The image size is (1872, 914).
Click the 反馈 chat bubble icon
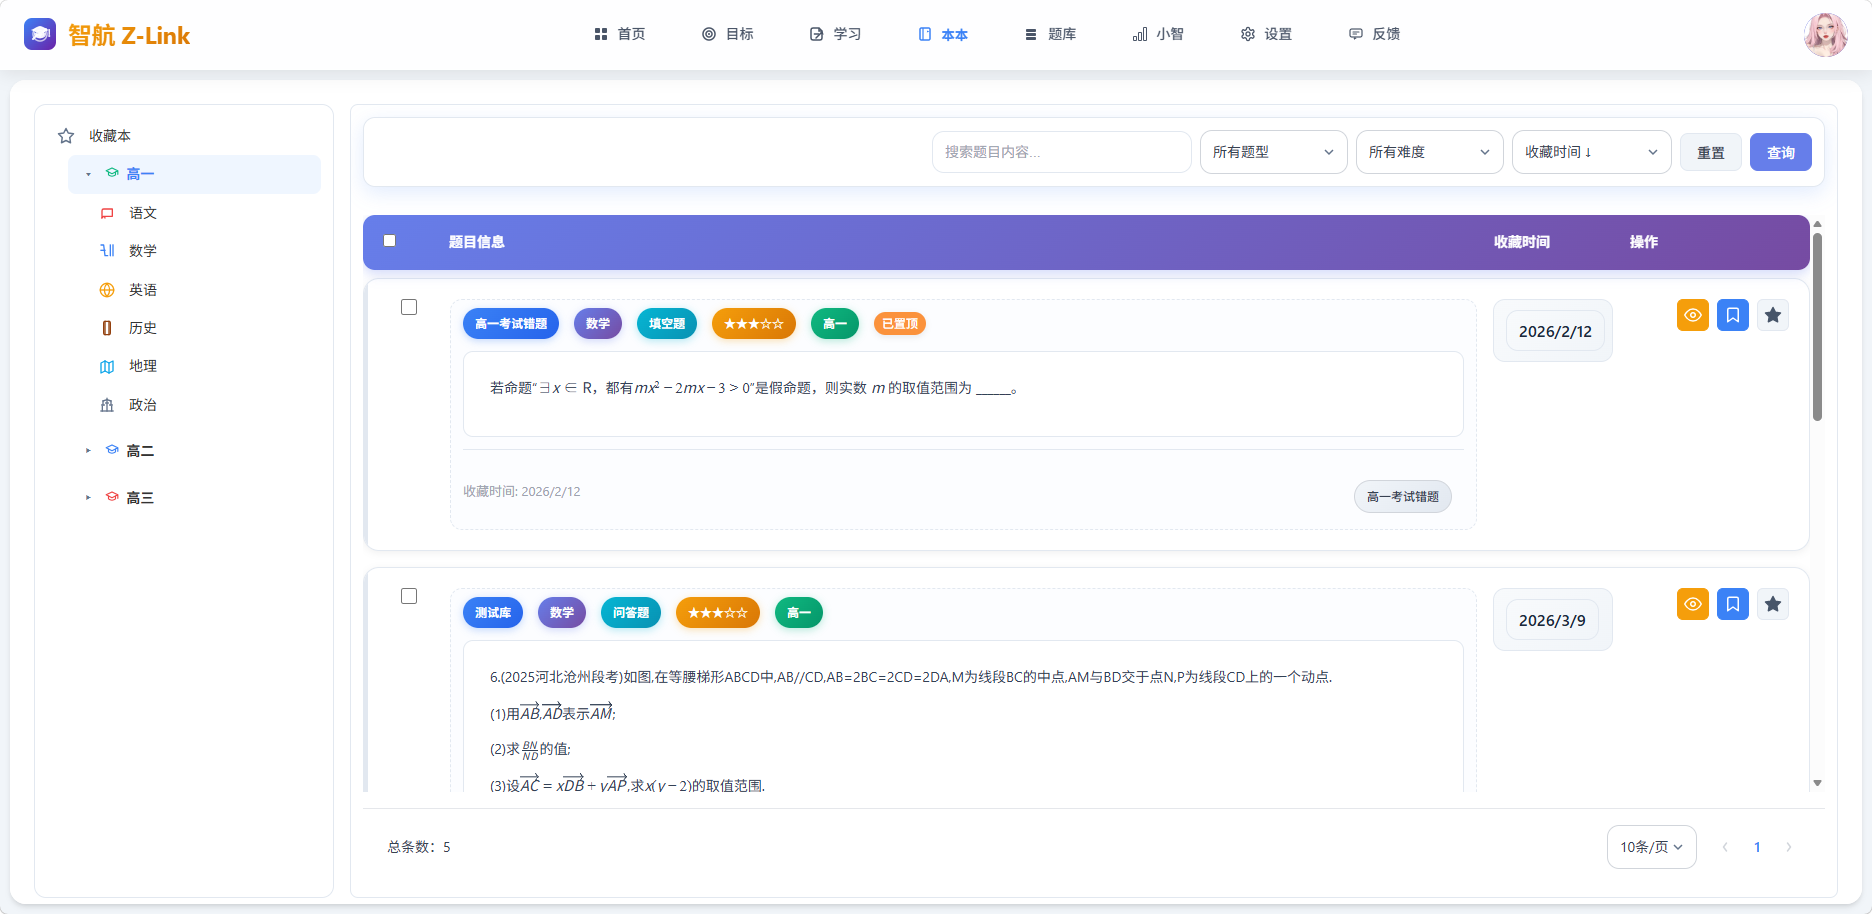(x=1356, y=34)
